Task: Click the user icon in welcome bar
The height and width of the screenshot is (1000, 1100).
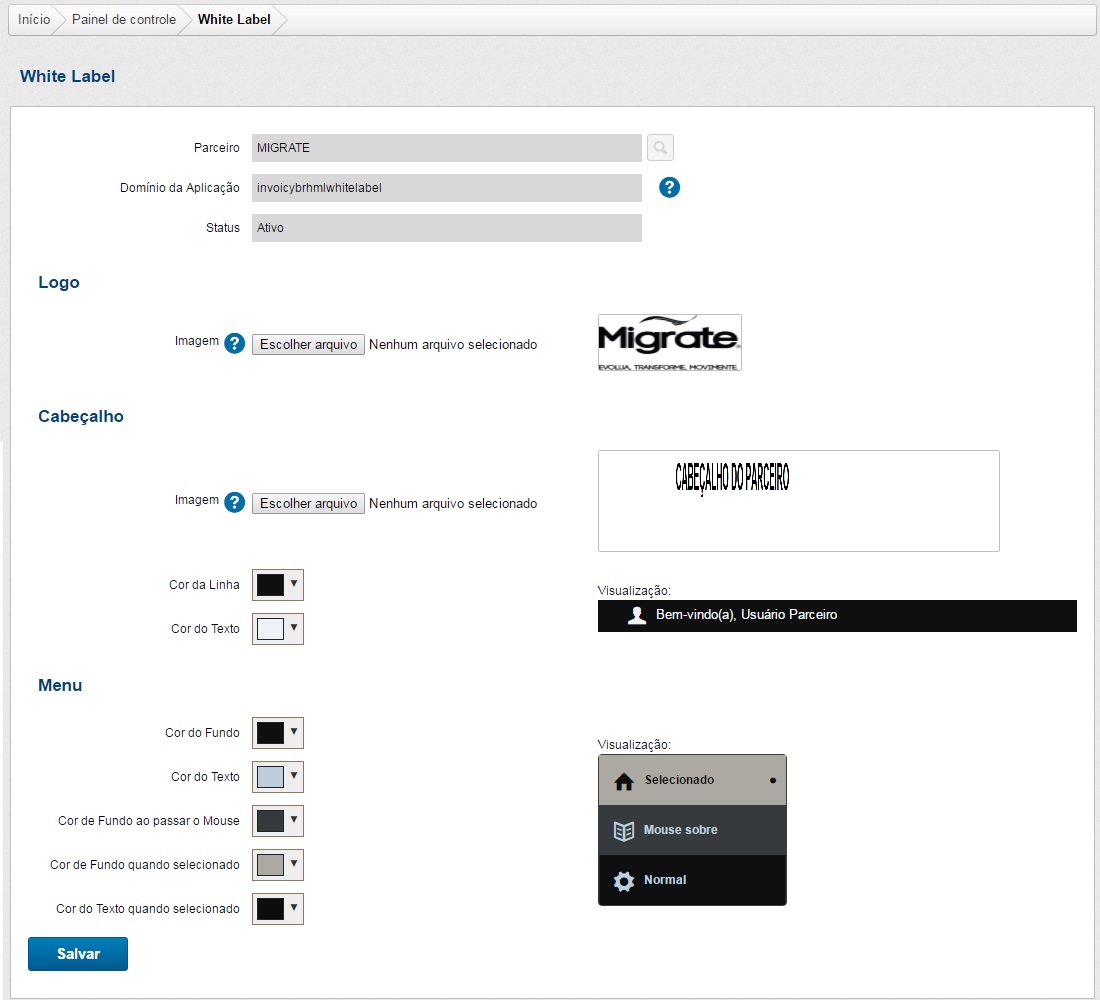Action: [637, 615]
